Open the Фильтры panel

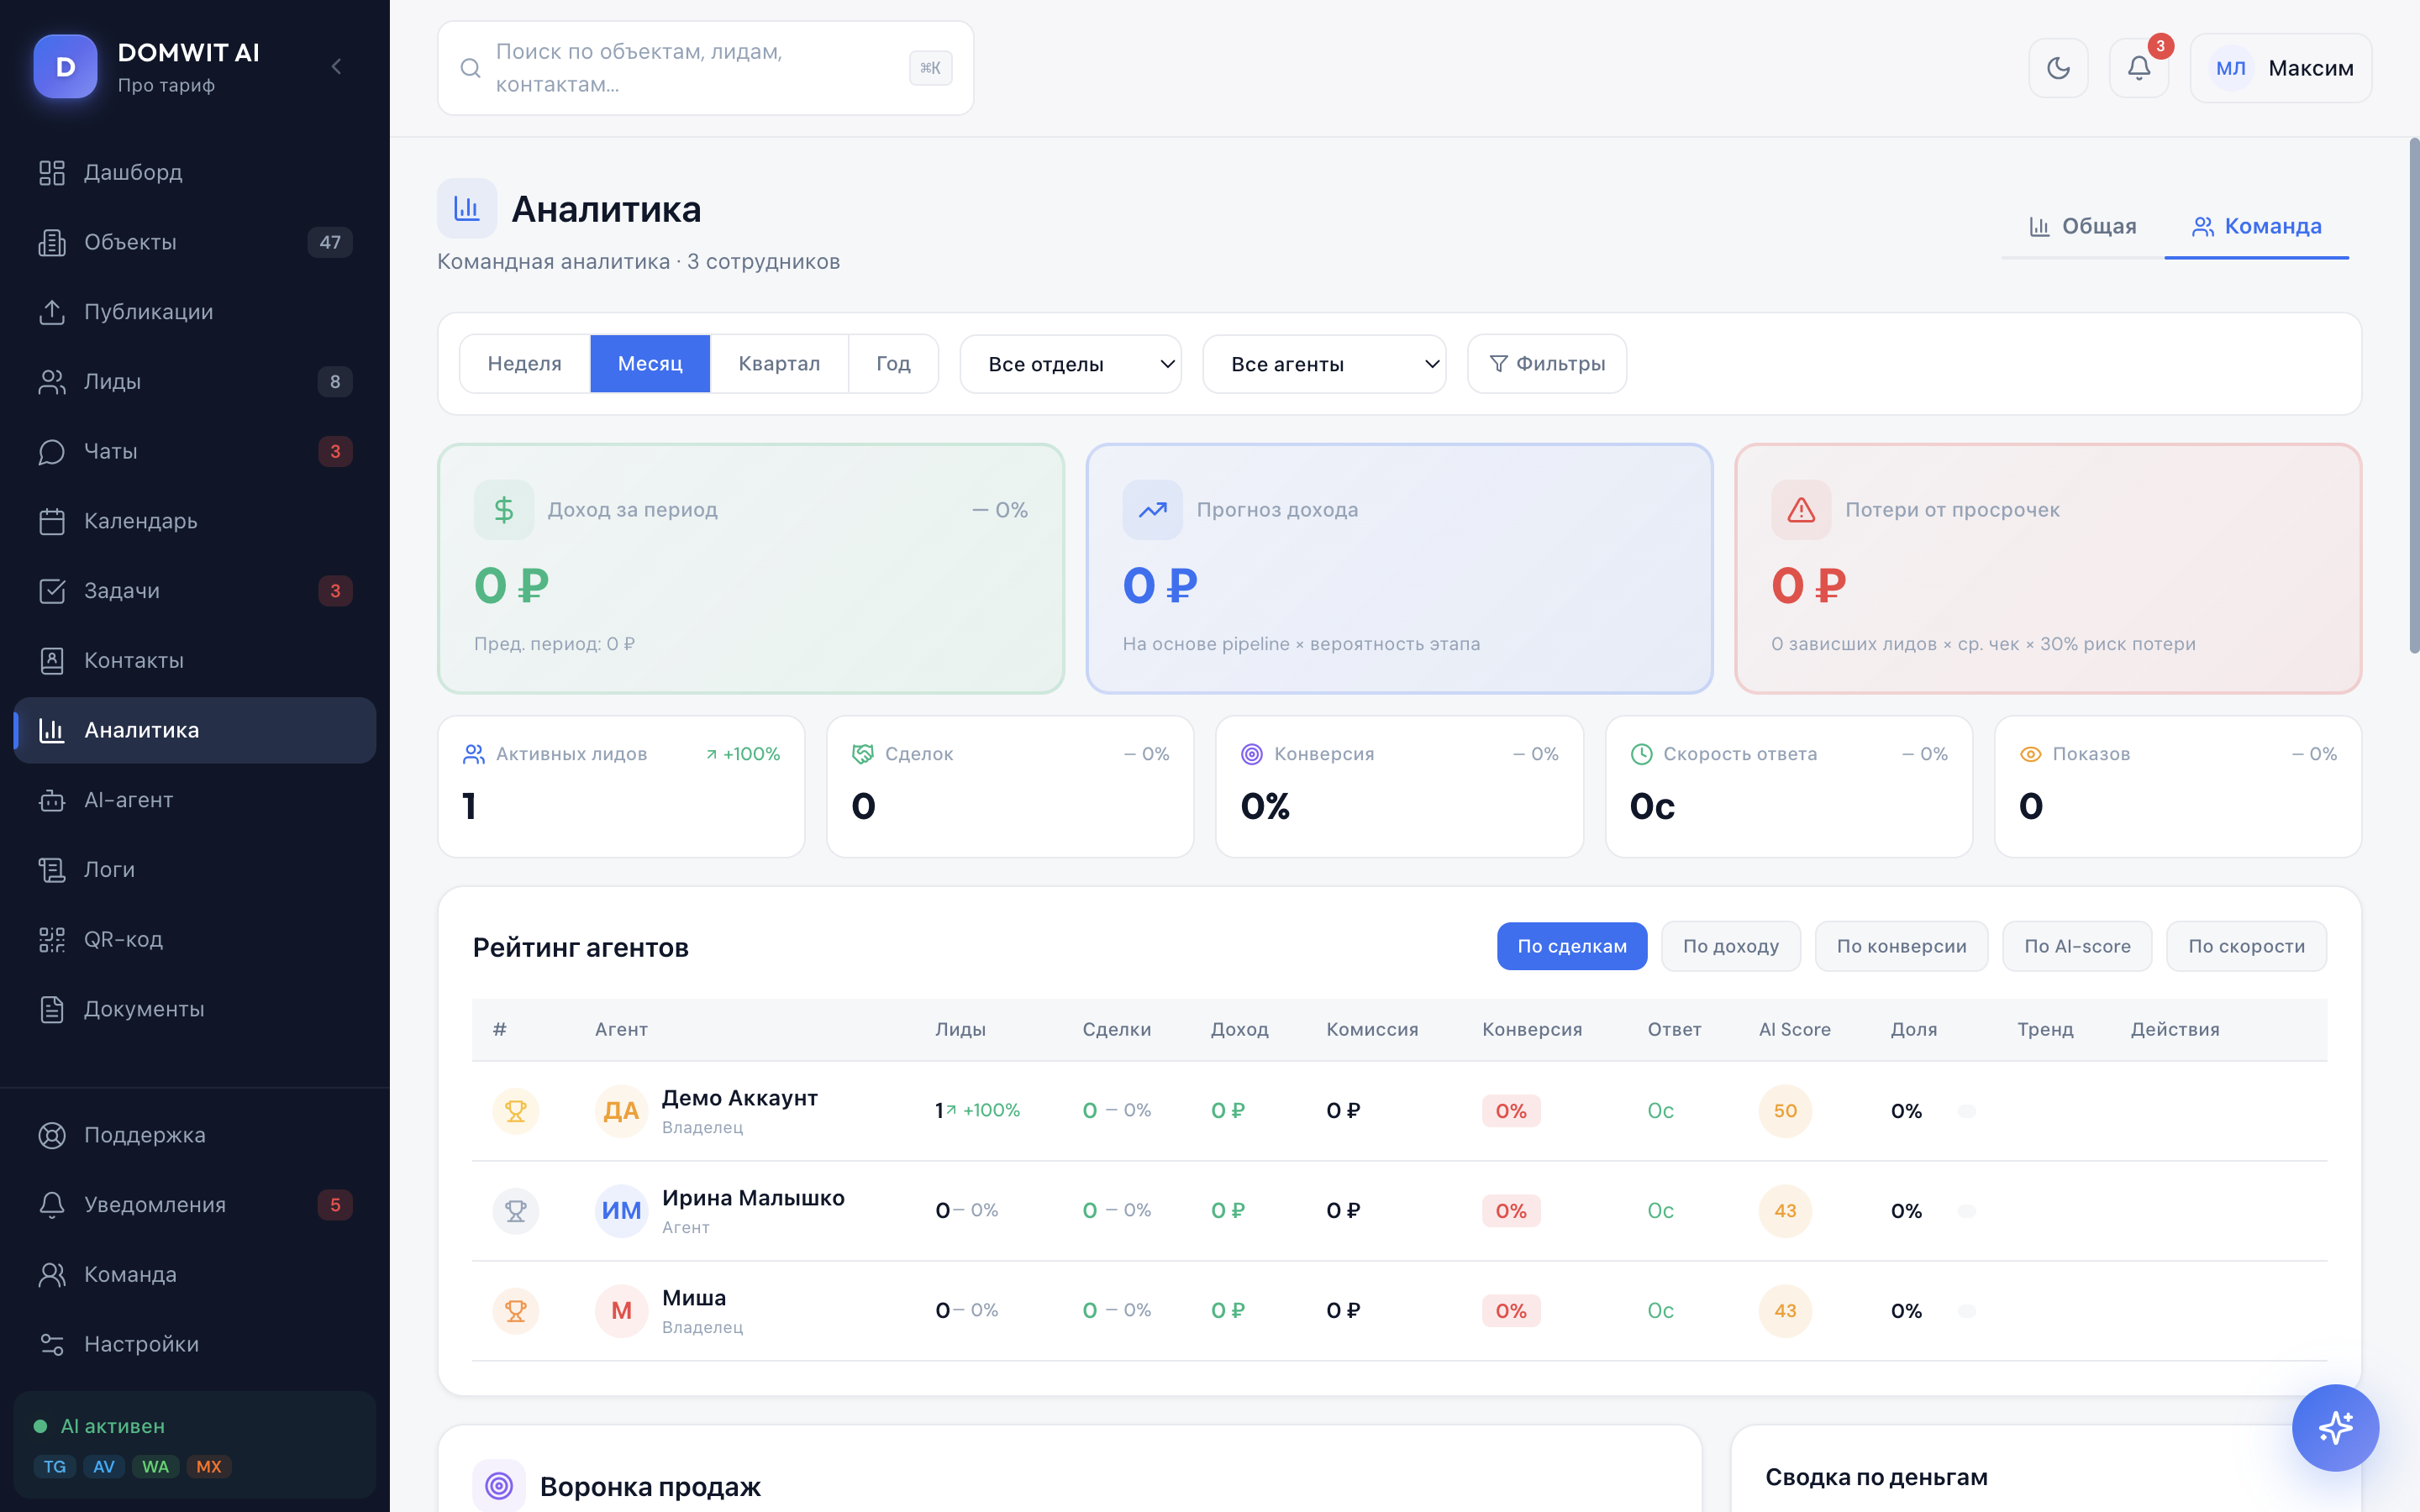coord(1546,363)
